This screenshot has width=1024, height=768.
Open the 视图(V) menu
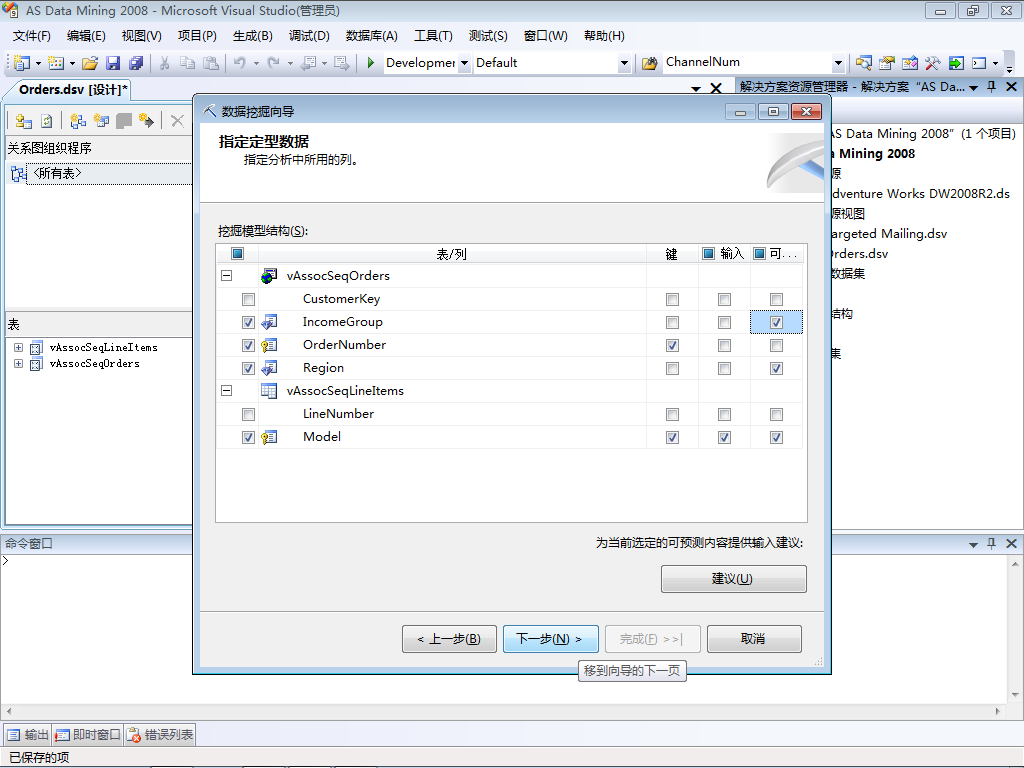click(141, 36)
